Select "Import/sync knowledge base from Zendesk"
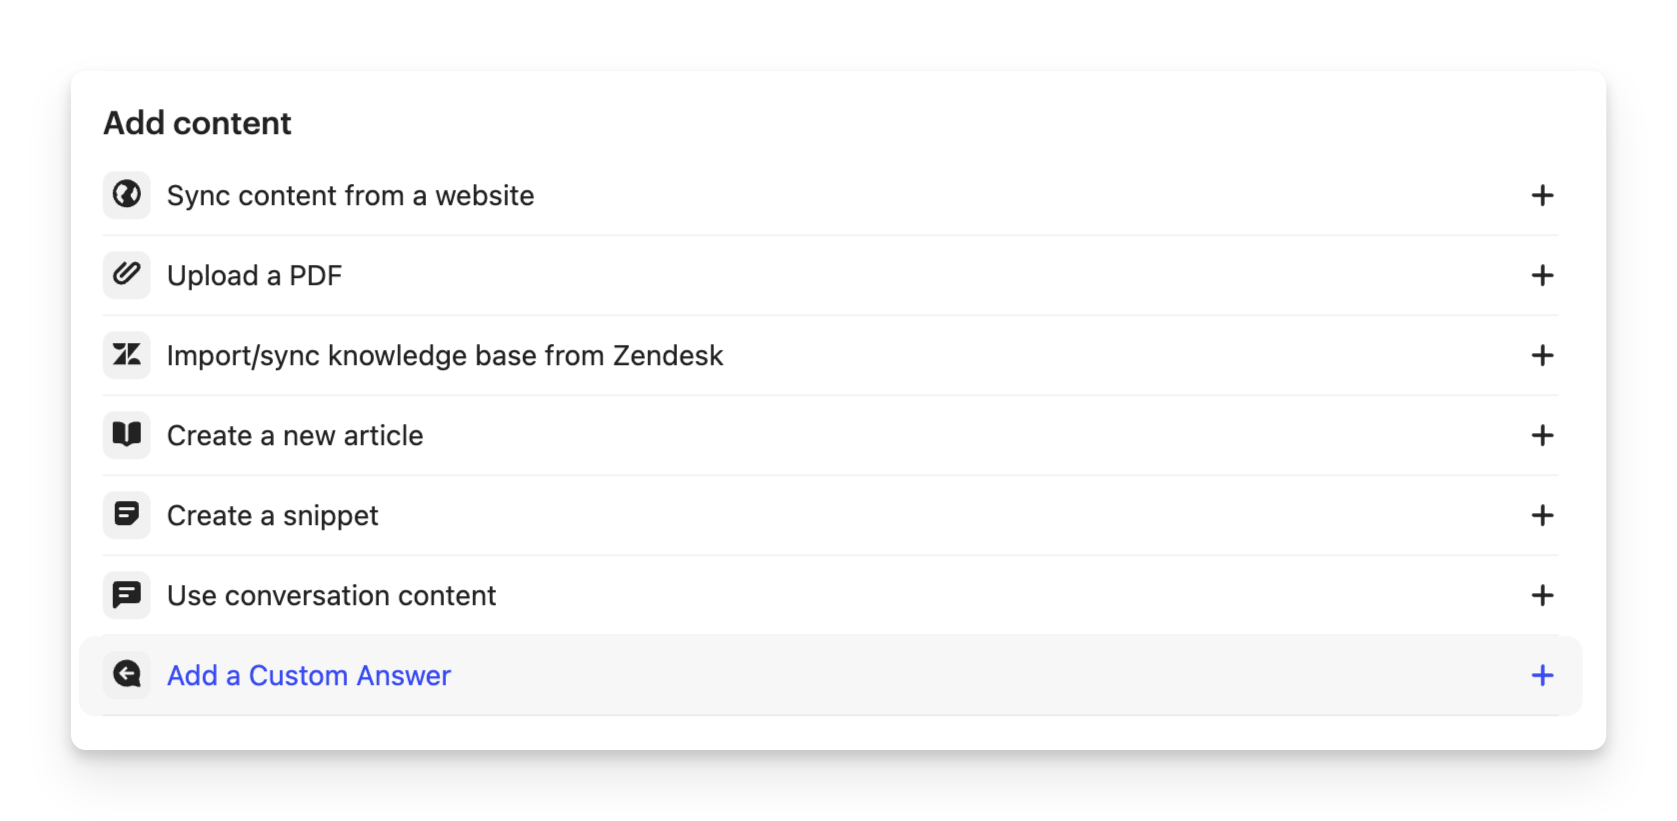The width and height of the screenshot is (1677, 821). 444,355
